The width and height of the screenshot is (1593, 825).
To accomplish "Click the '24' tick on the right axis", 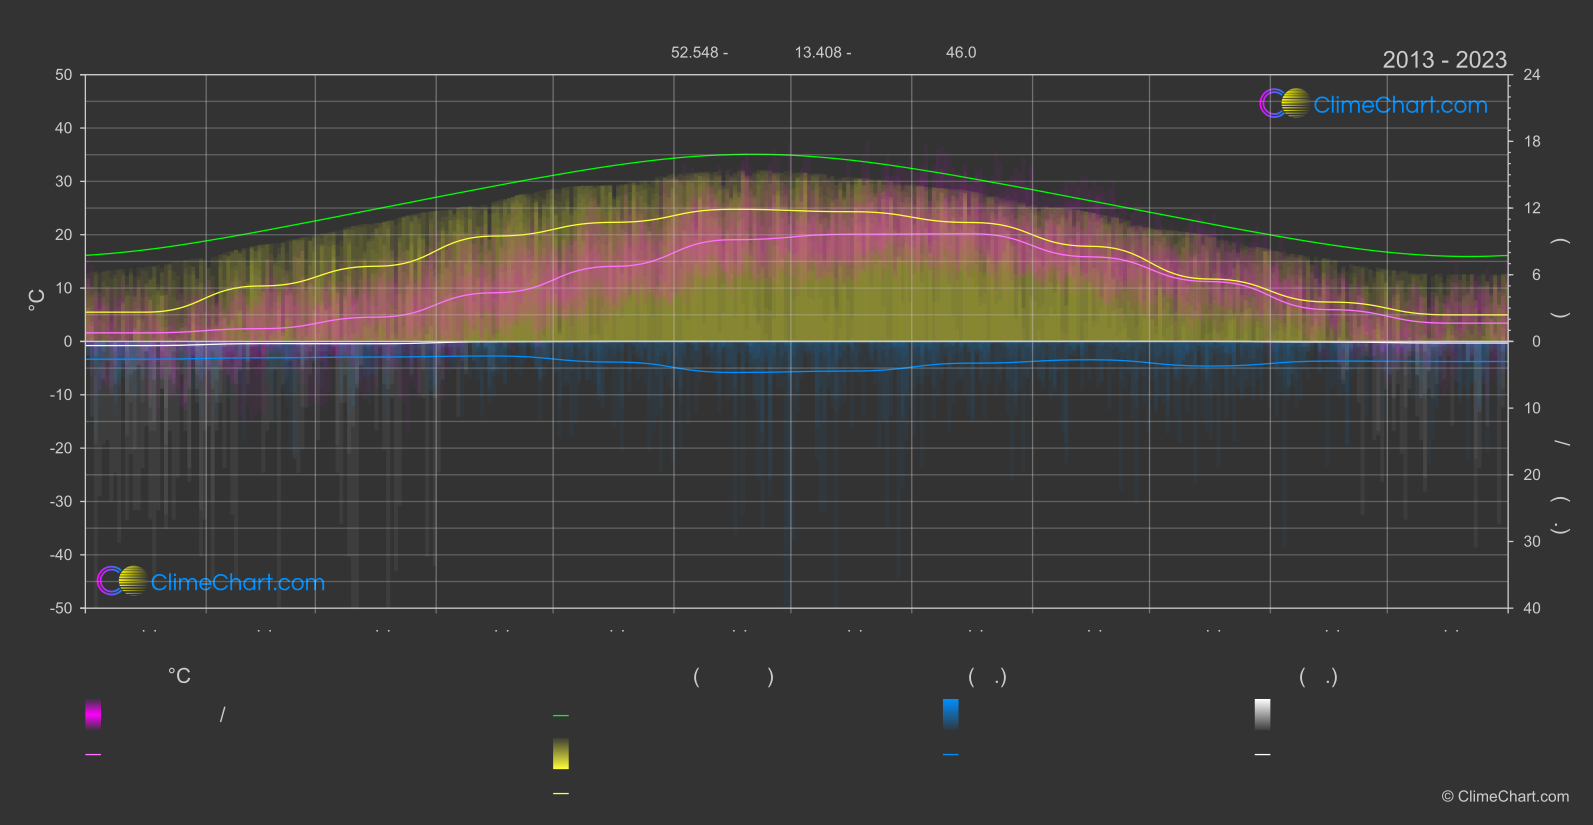I will point(1532,75).
